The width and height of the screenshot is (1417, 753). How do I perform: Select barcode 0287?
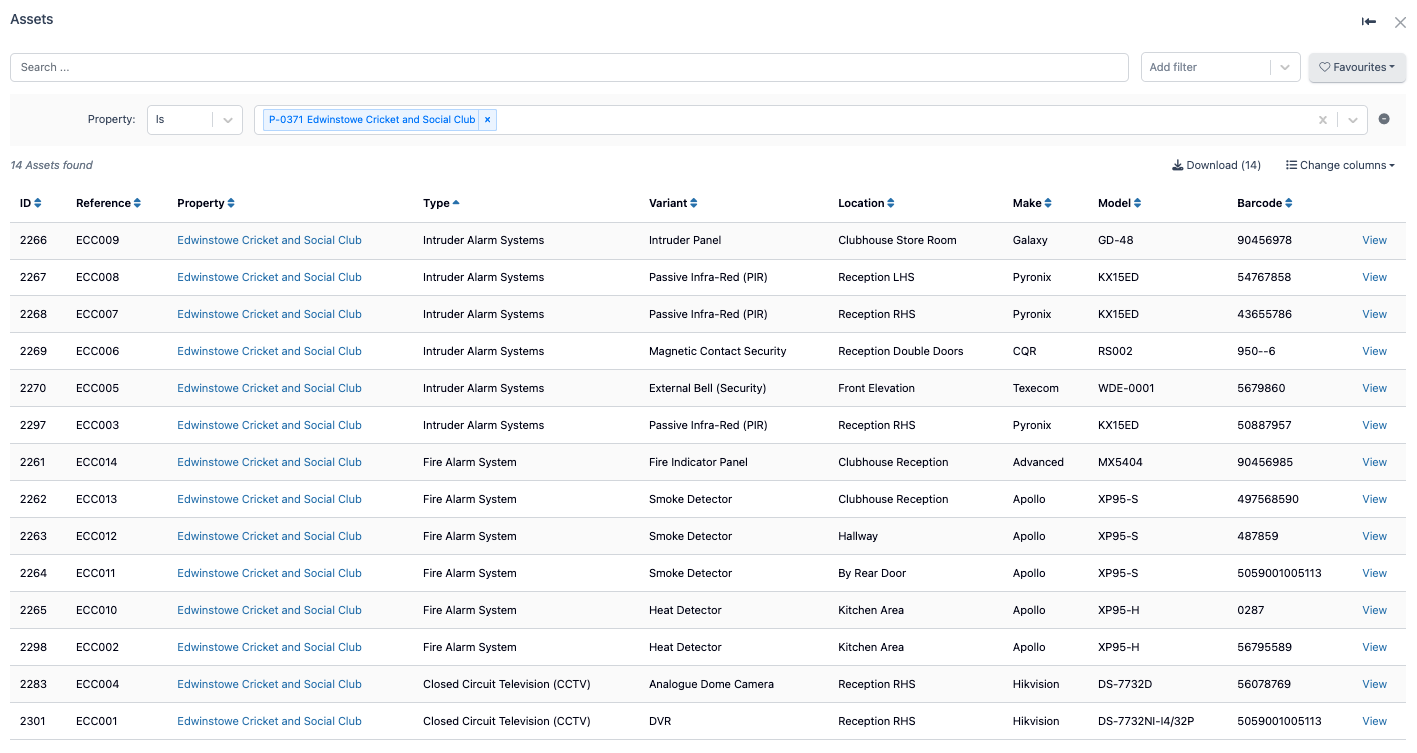1250,610
